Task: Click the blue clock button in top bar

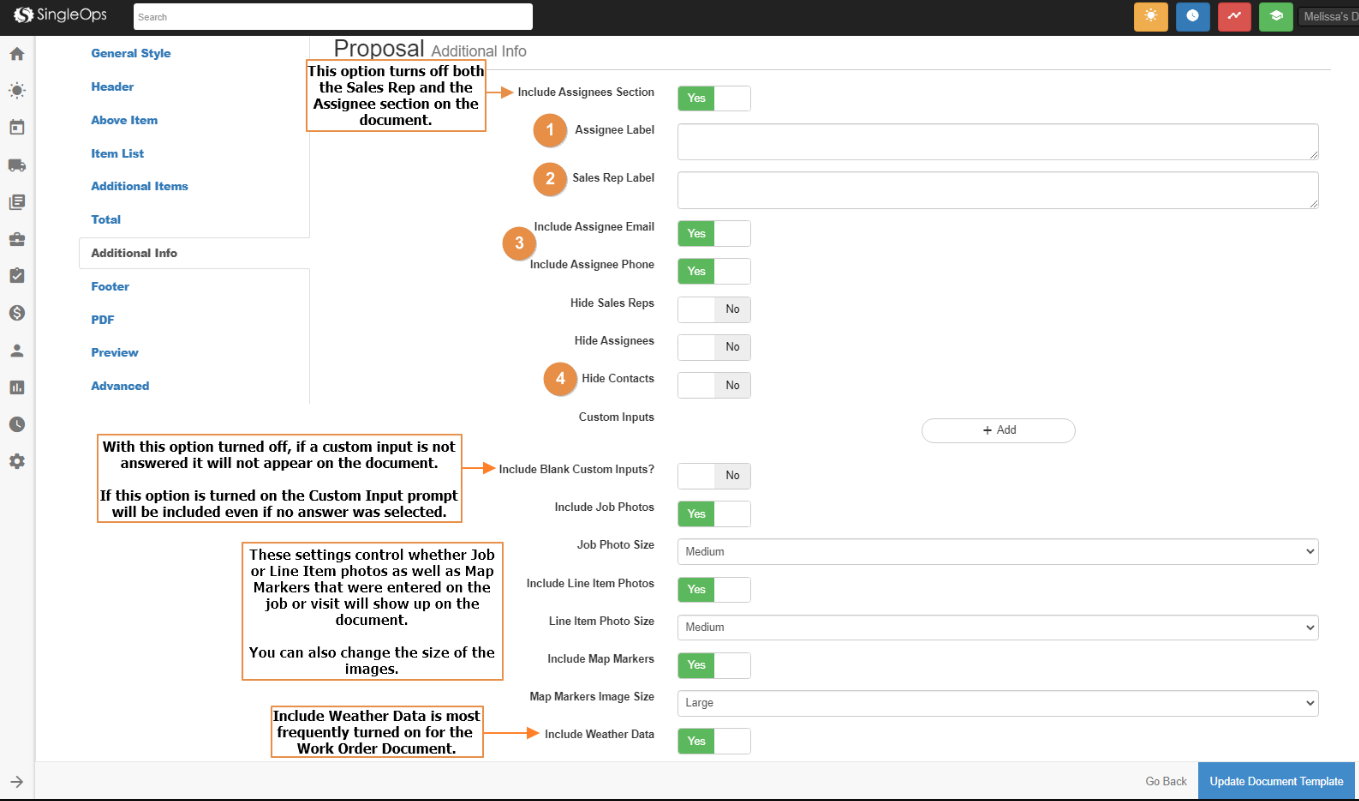Action: click(1192, 17)
